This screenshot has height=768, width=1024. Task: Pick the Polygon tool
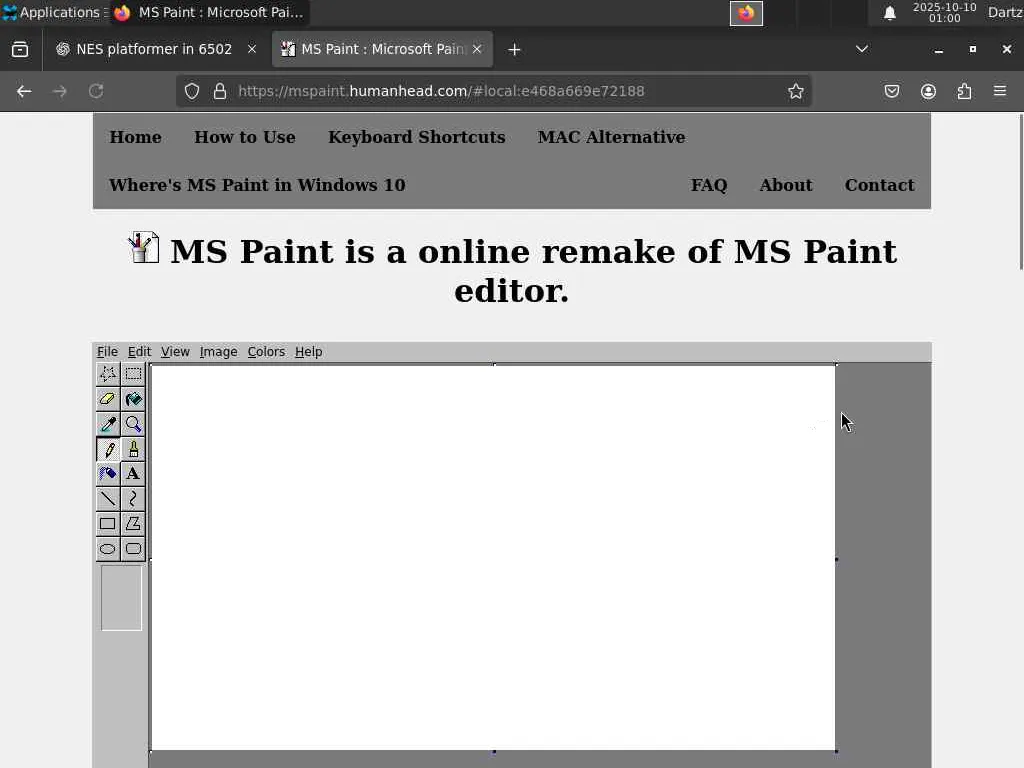(x=133, y=524)
